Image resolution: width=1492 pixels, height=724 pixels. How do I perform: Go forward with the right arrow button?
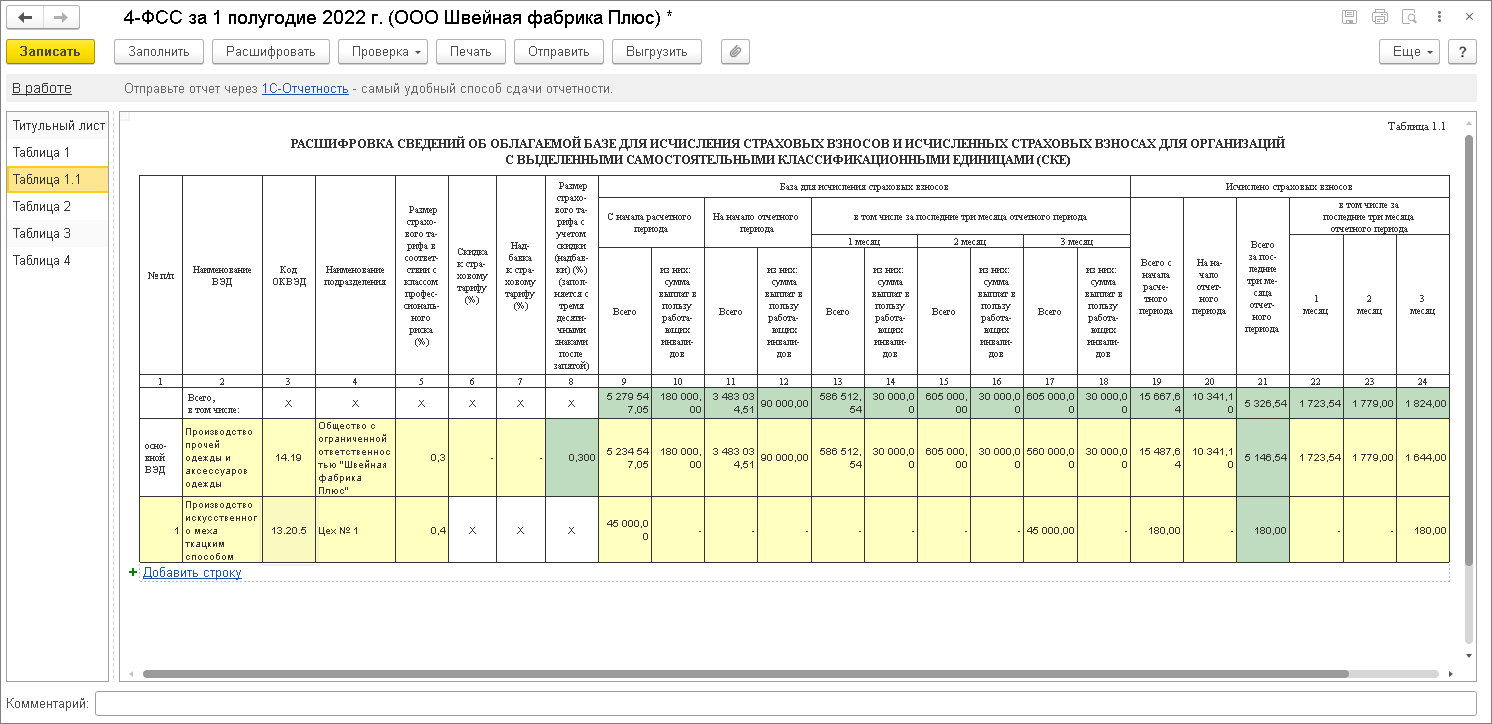pyautogui.click(x=60, y=18)
